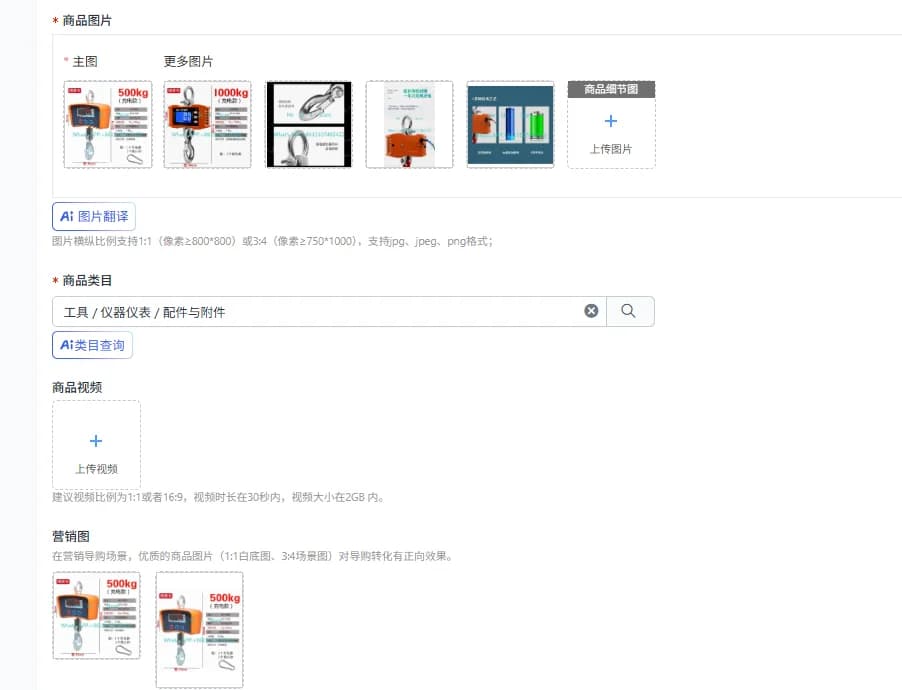Screen dimensions: 902x690
Task: Click the Ai类目查询 button
Action: click(92, 345)
